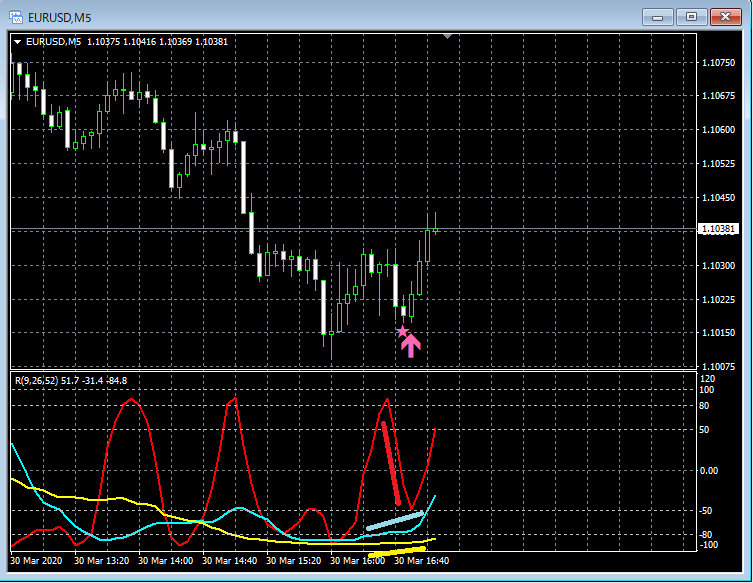Click the indicator scale value 120

(708, 379)
